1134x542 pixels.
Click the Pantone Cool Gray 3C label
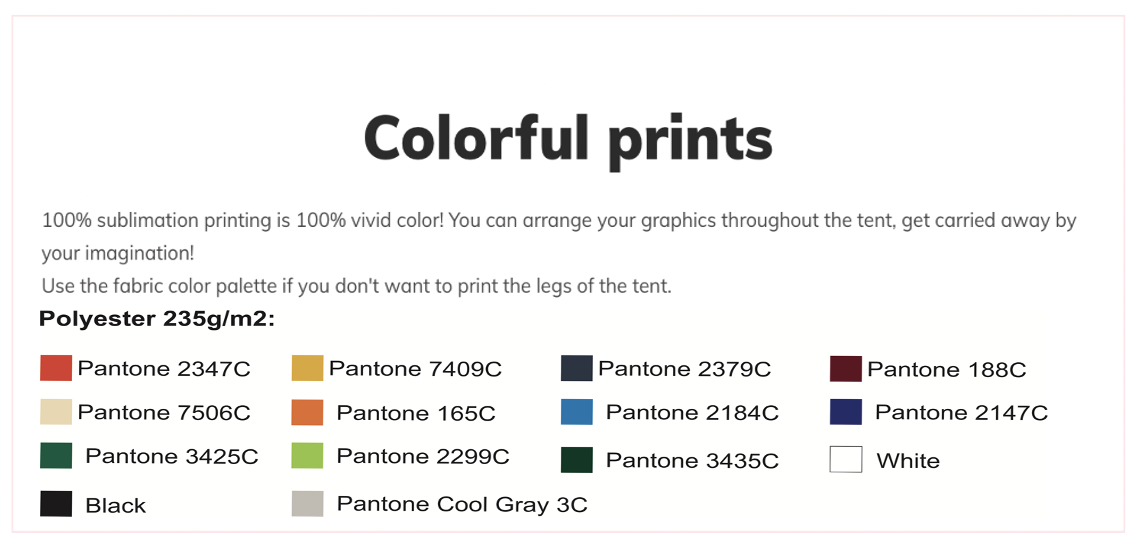tap(462, 504)
